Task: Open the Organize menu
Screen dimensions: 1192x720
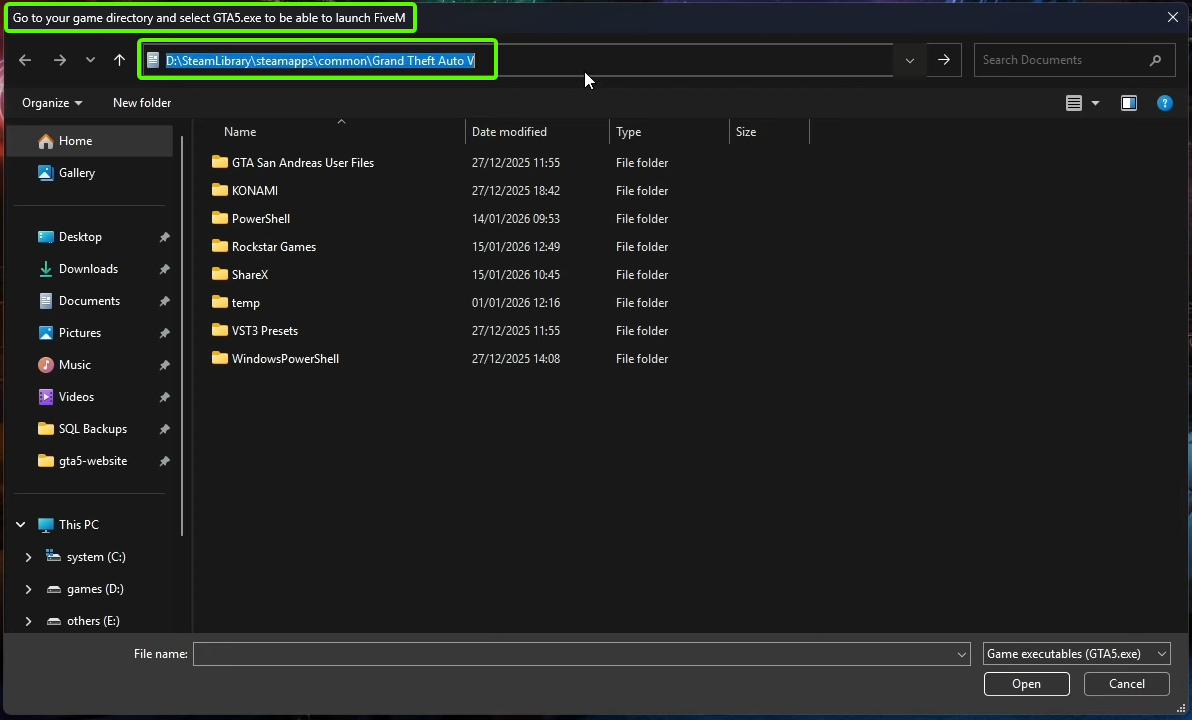Action: click(52, 103)
